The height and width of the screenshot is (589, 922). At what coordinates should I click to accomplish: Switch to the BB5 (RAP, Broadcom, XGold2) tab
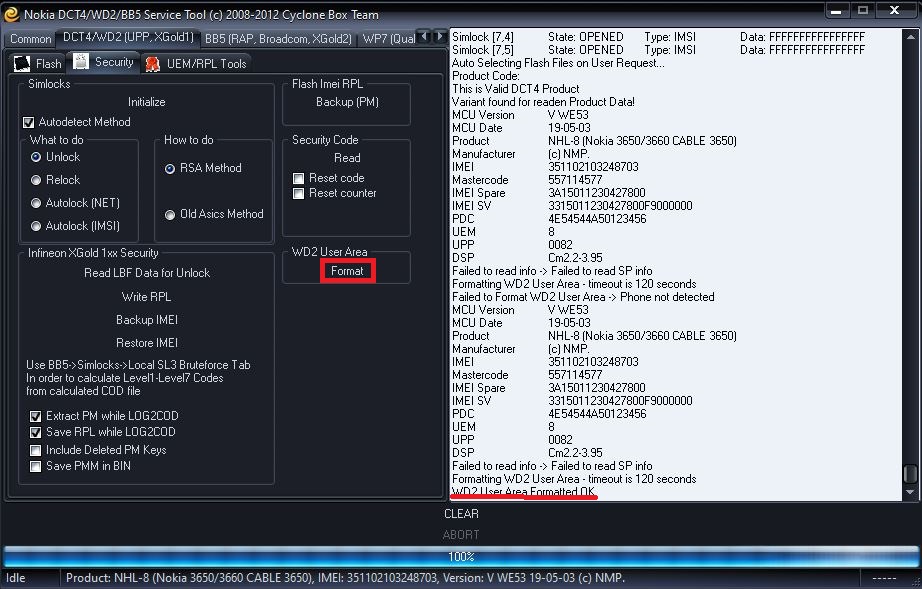pos(277,38)
